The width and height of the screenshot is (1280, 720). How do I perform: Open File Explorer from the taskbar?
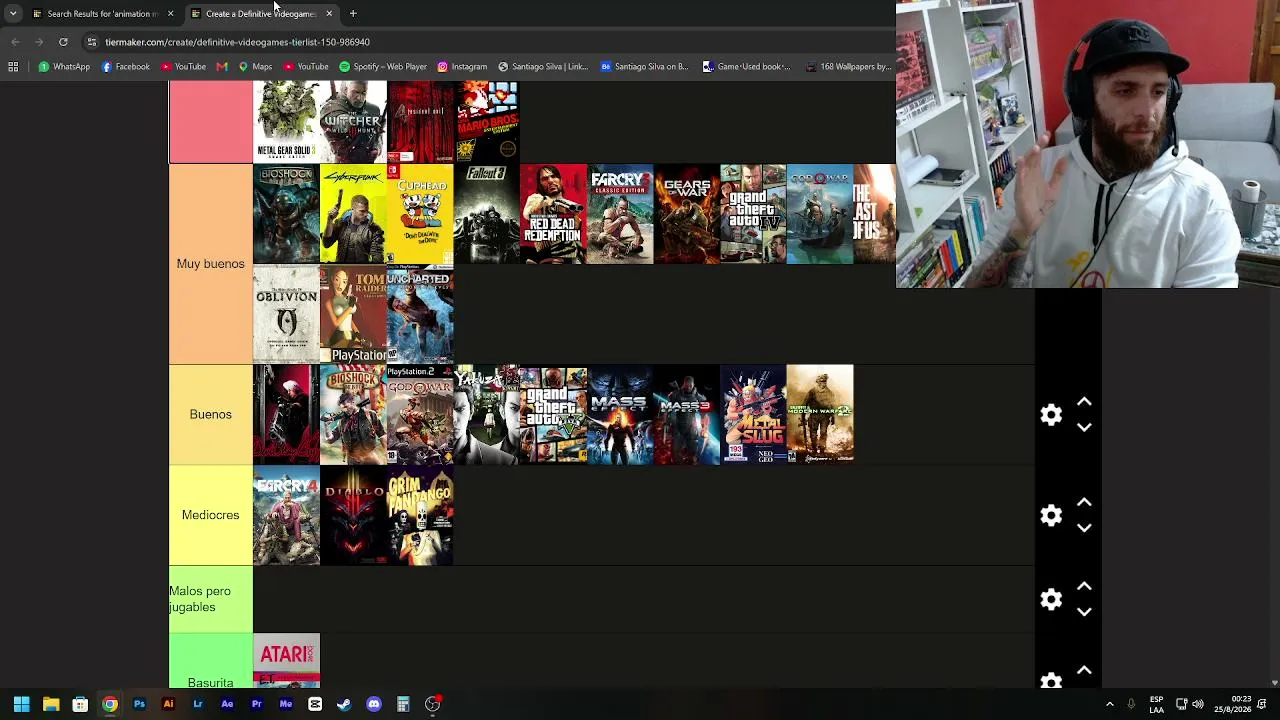click(51, 704)
